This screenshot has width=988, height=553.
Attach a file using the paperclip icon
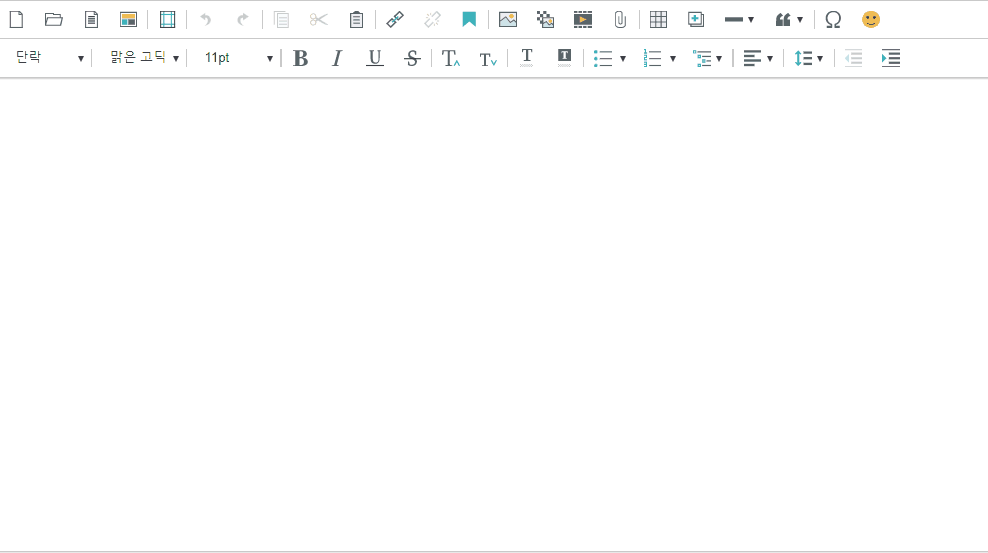click(620, 19)
